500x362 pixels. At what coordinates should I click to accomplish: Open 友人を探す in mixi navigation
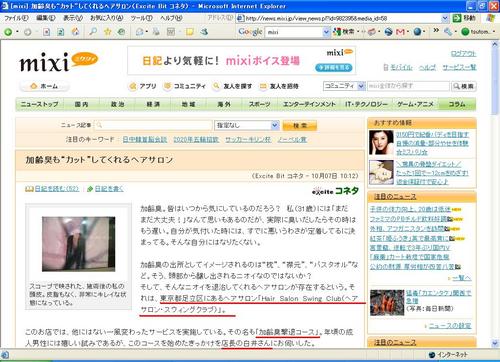point(233,86)
